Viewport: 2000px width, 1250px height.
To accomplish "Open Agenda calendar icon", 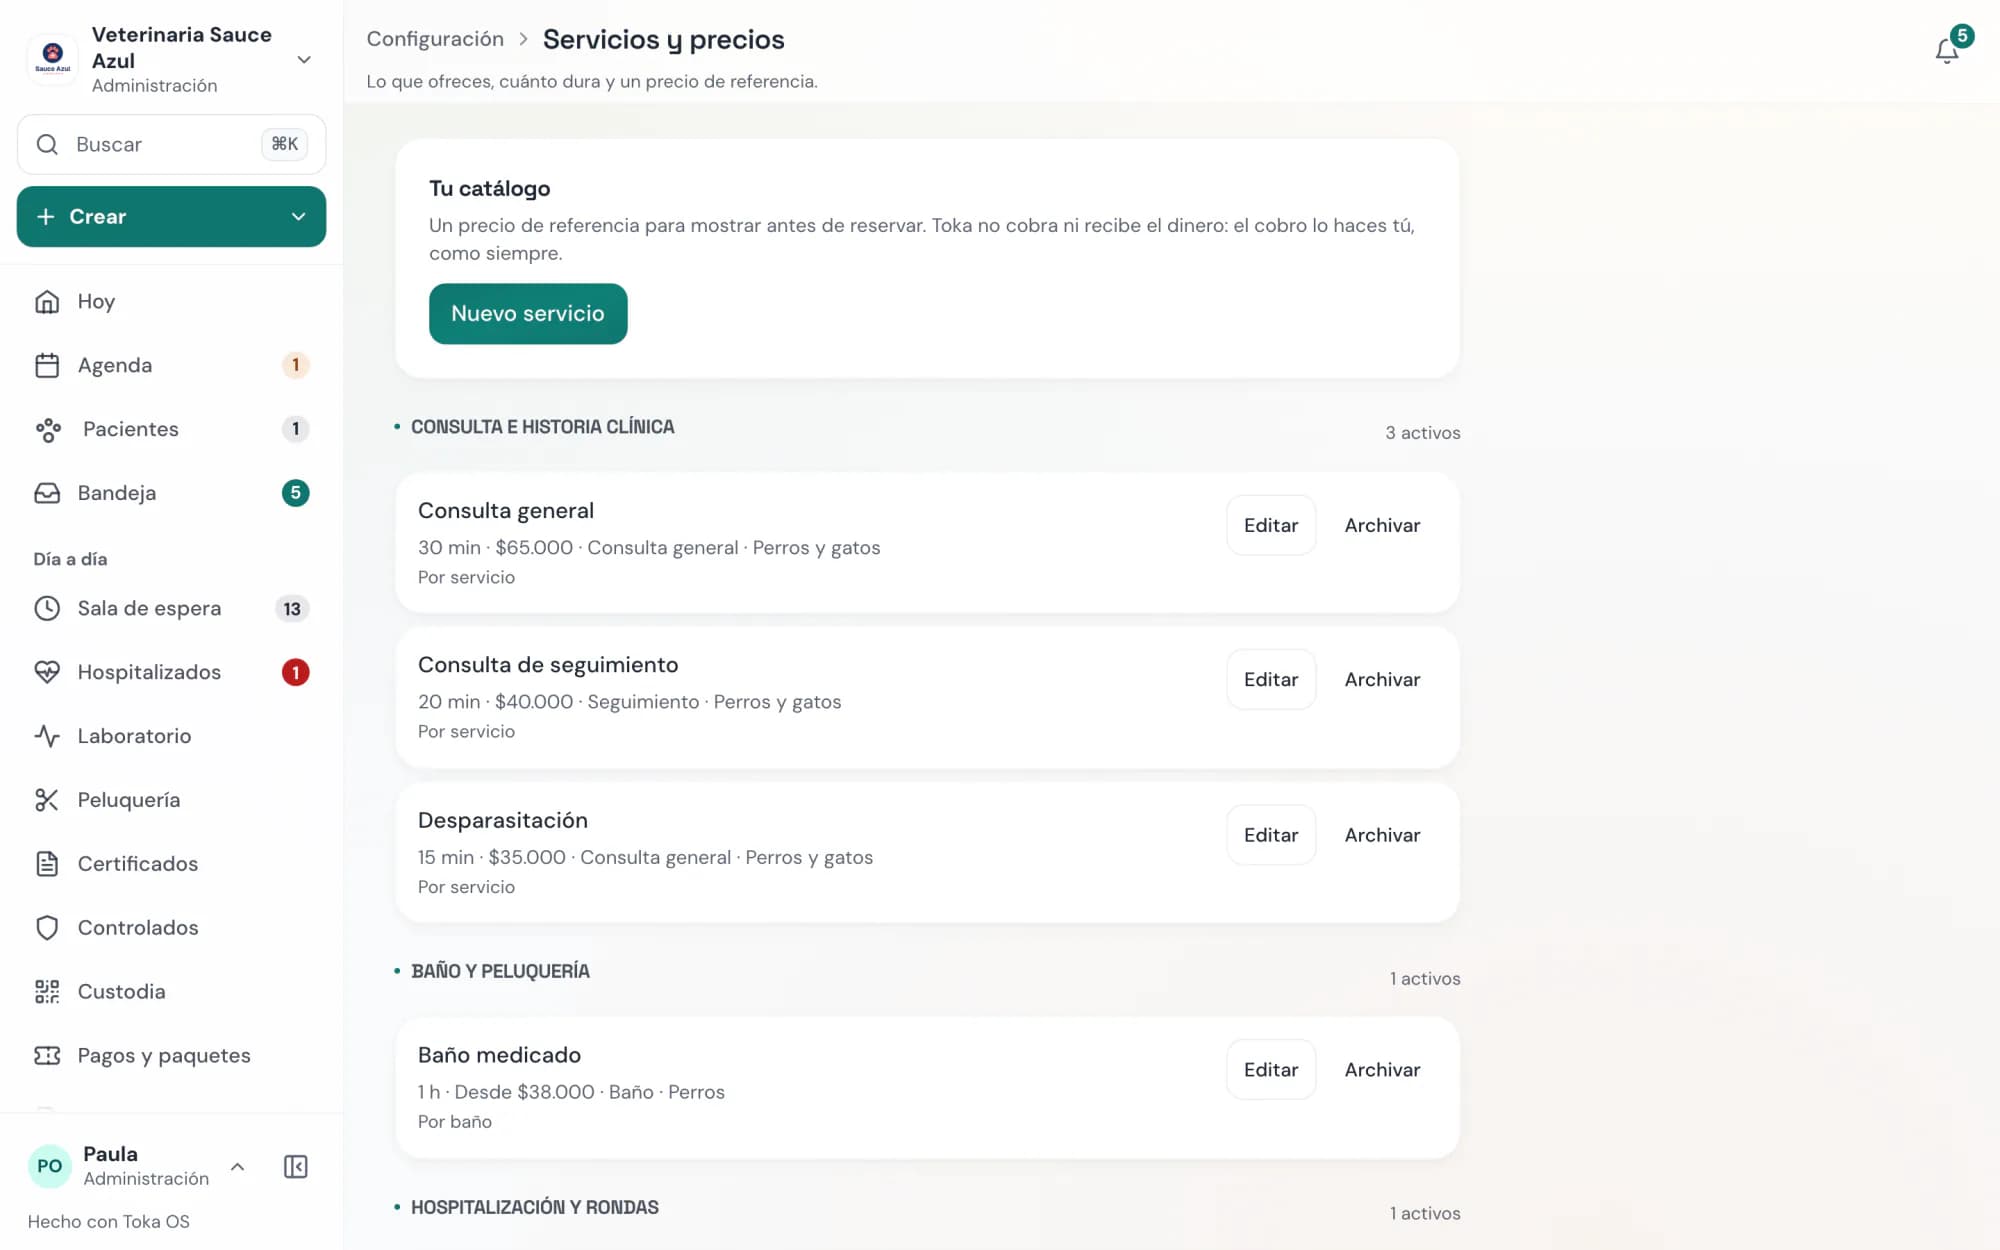I will 47,365.
